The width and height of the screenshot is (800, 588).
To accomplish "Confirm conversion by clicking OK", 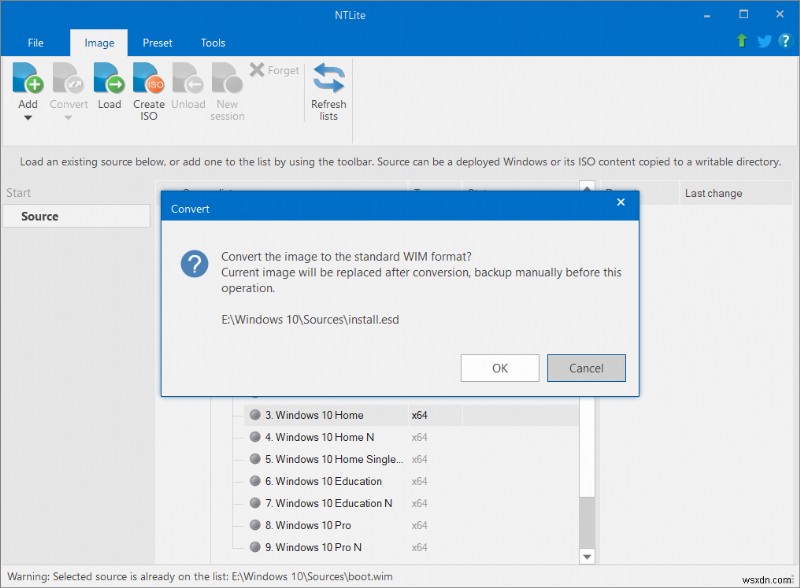I will click(x=499, y=367).
